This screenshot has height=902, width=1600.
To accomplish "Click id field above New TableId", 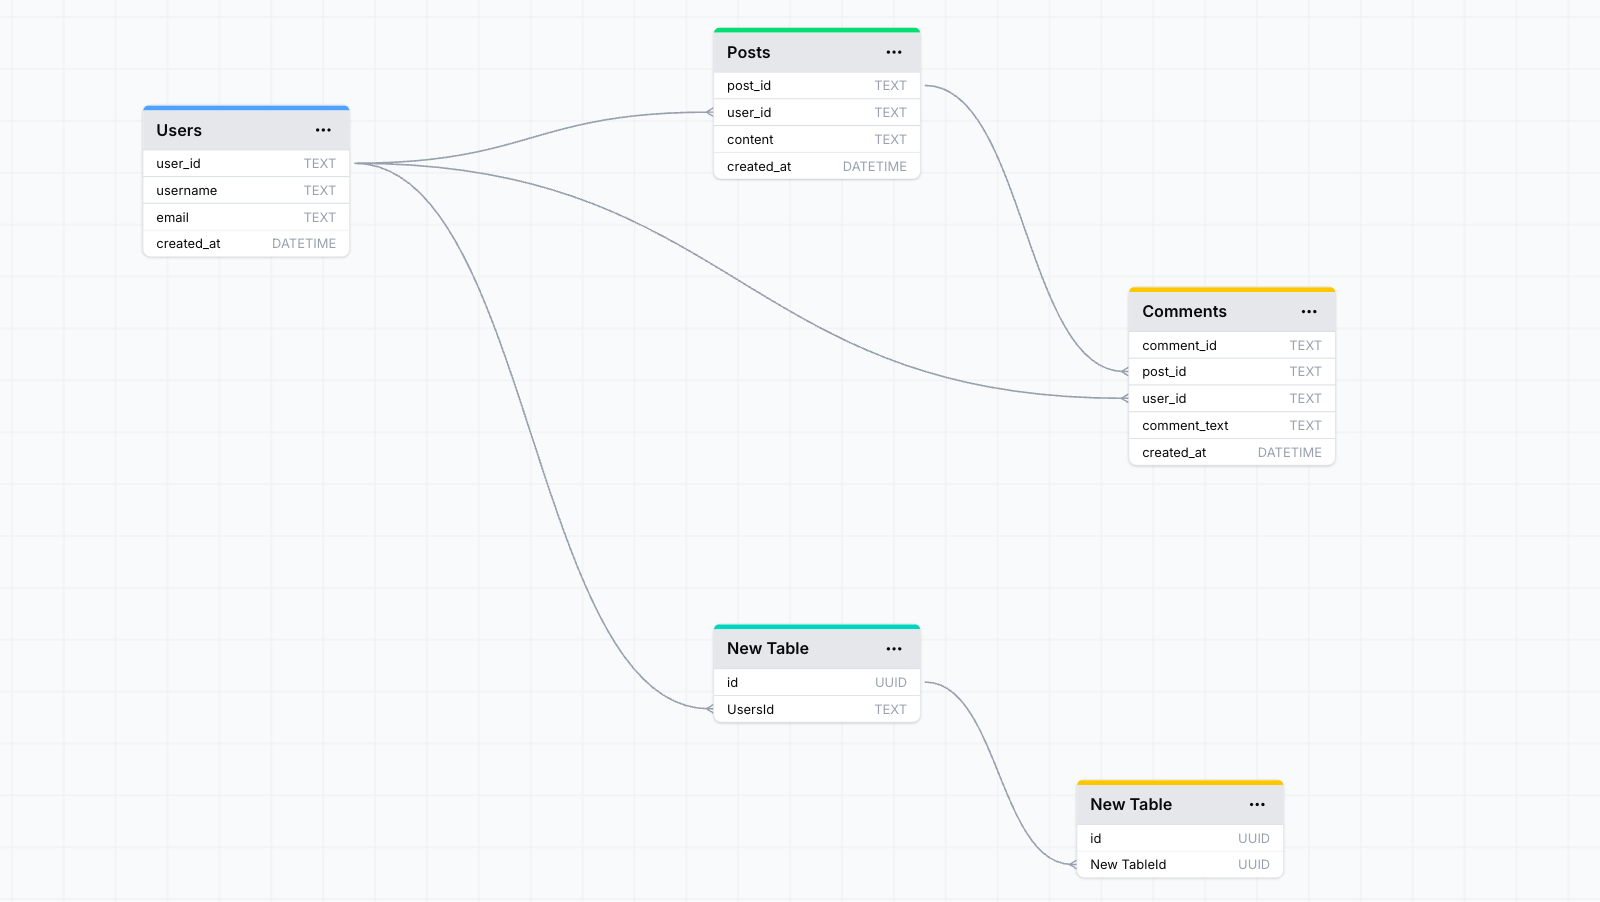I will pyautogui.click(x=1180, y=838).
